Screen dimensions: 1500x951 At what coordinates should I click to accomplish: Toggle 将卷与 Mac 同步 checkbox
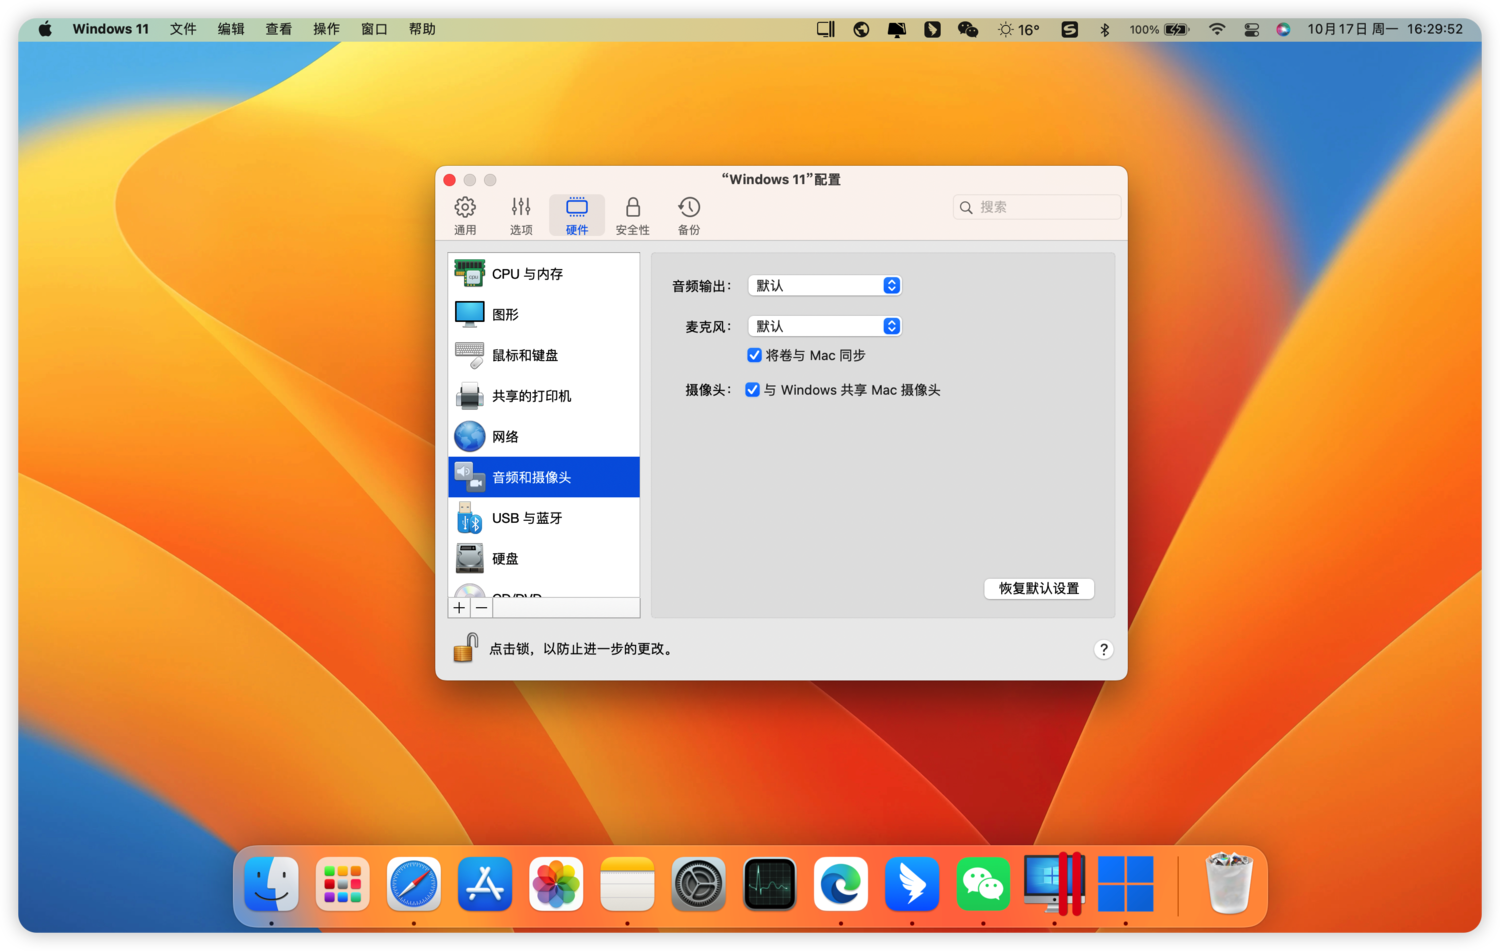coord(754,355)
